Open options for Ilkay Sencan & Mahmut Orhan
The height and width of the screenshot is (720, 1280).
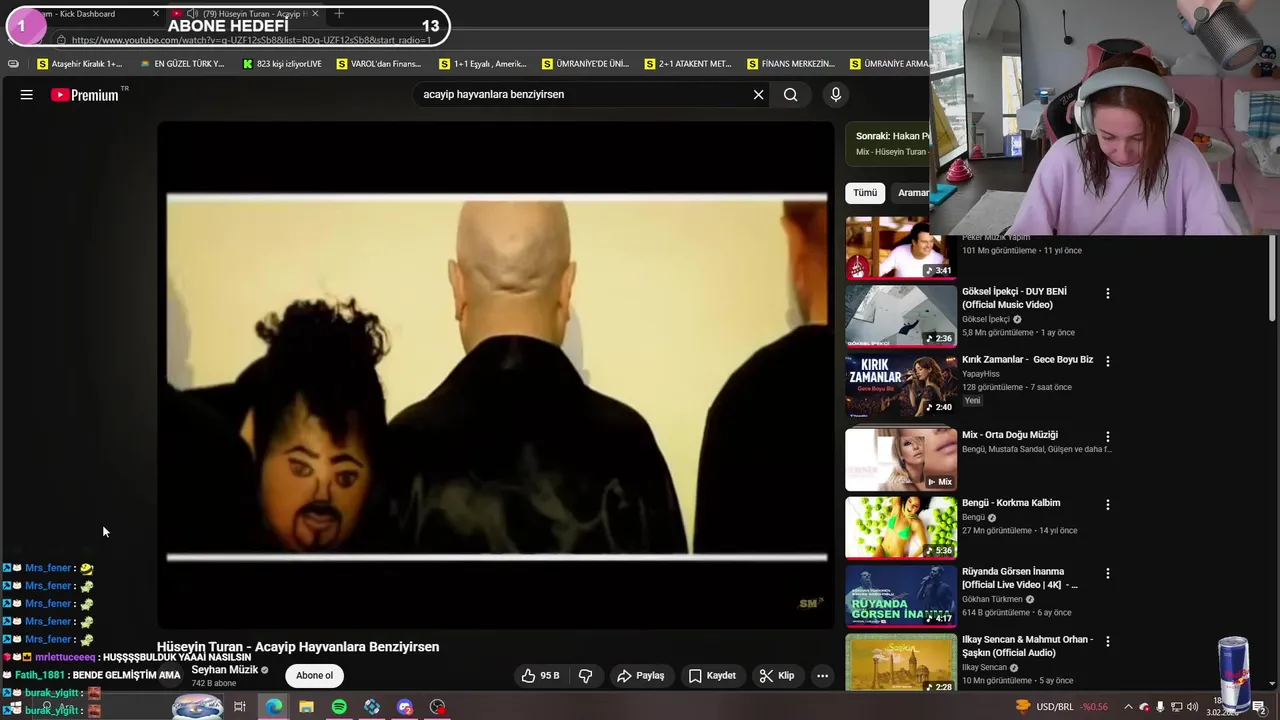pos(1107,641)
